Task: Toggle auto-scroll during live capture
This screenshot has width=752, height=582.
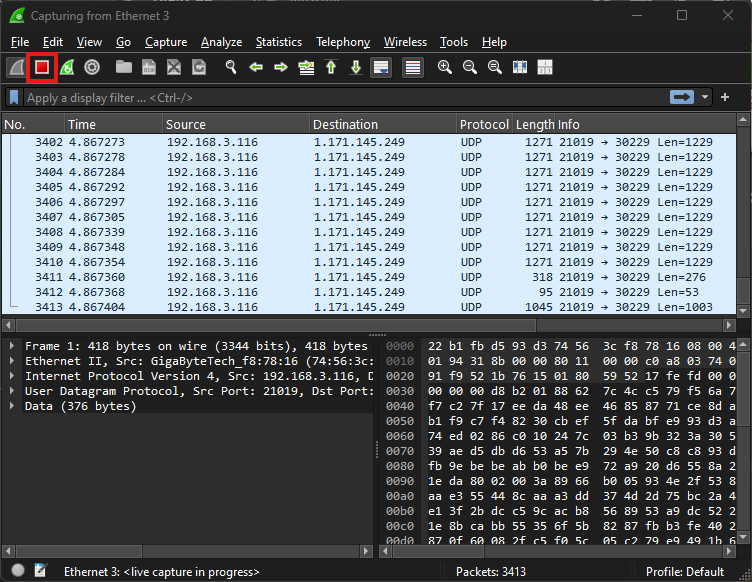Action: 381,68
